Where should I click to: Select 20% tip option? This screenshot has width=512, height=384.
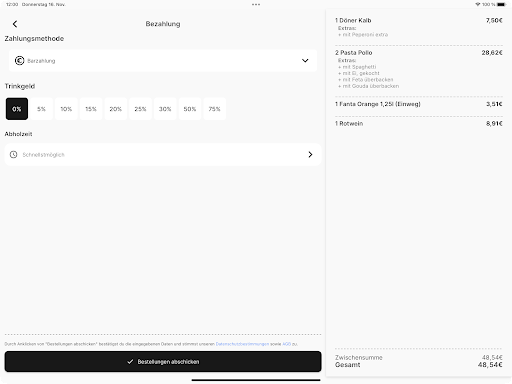pos(116,109)
